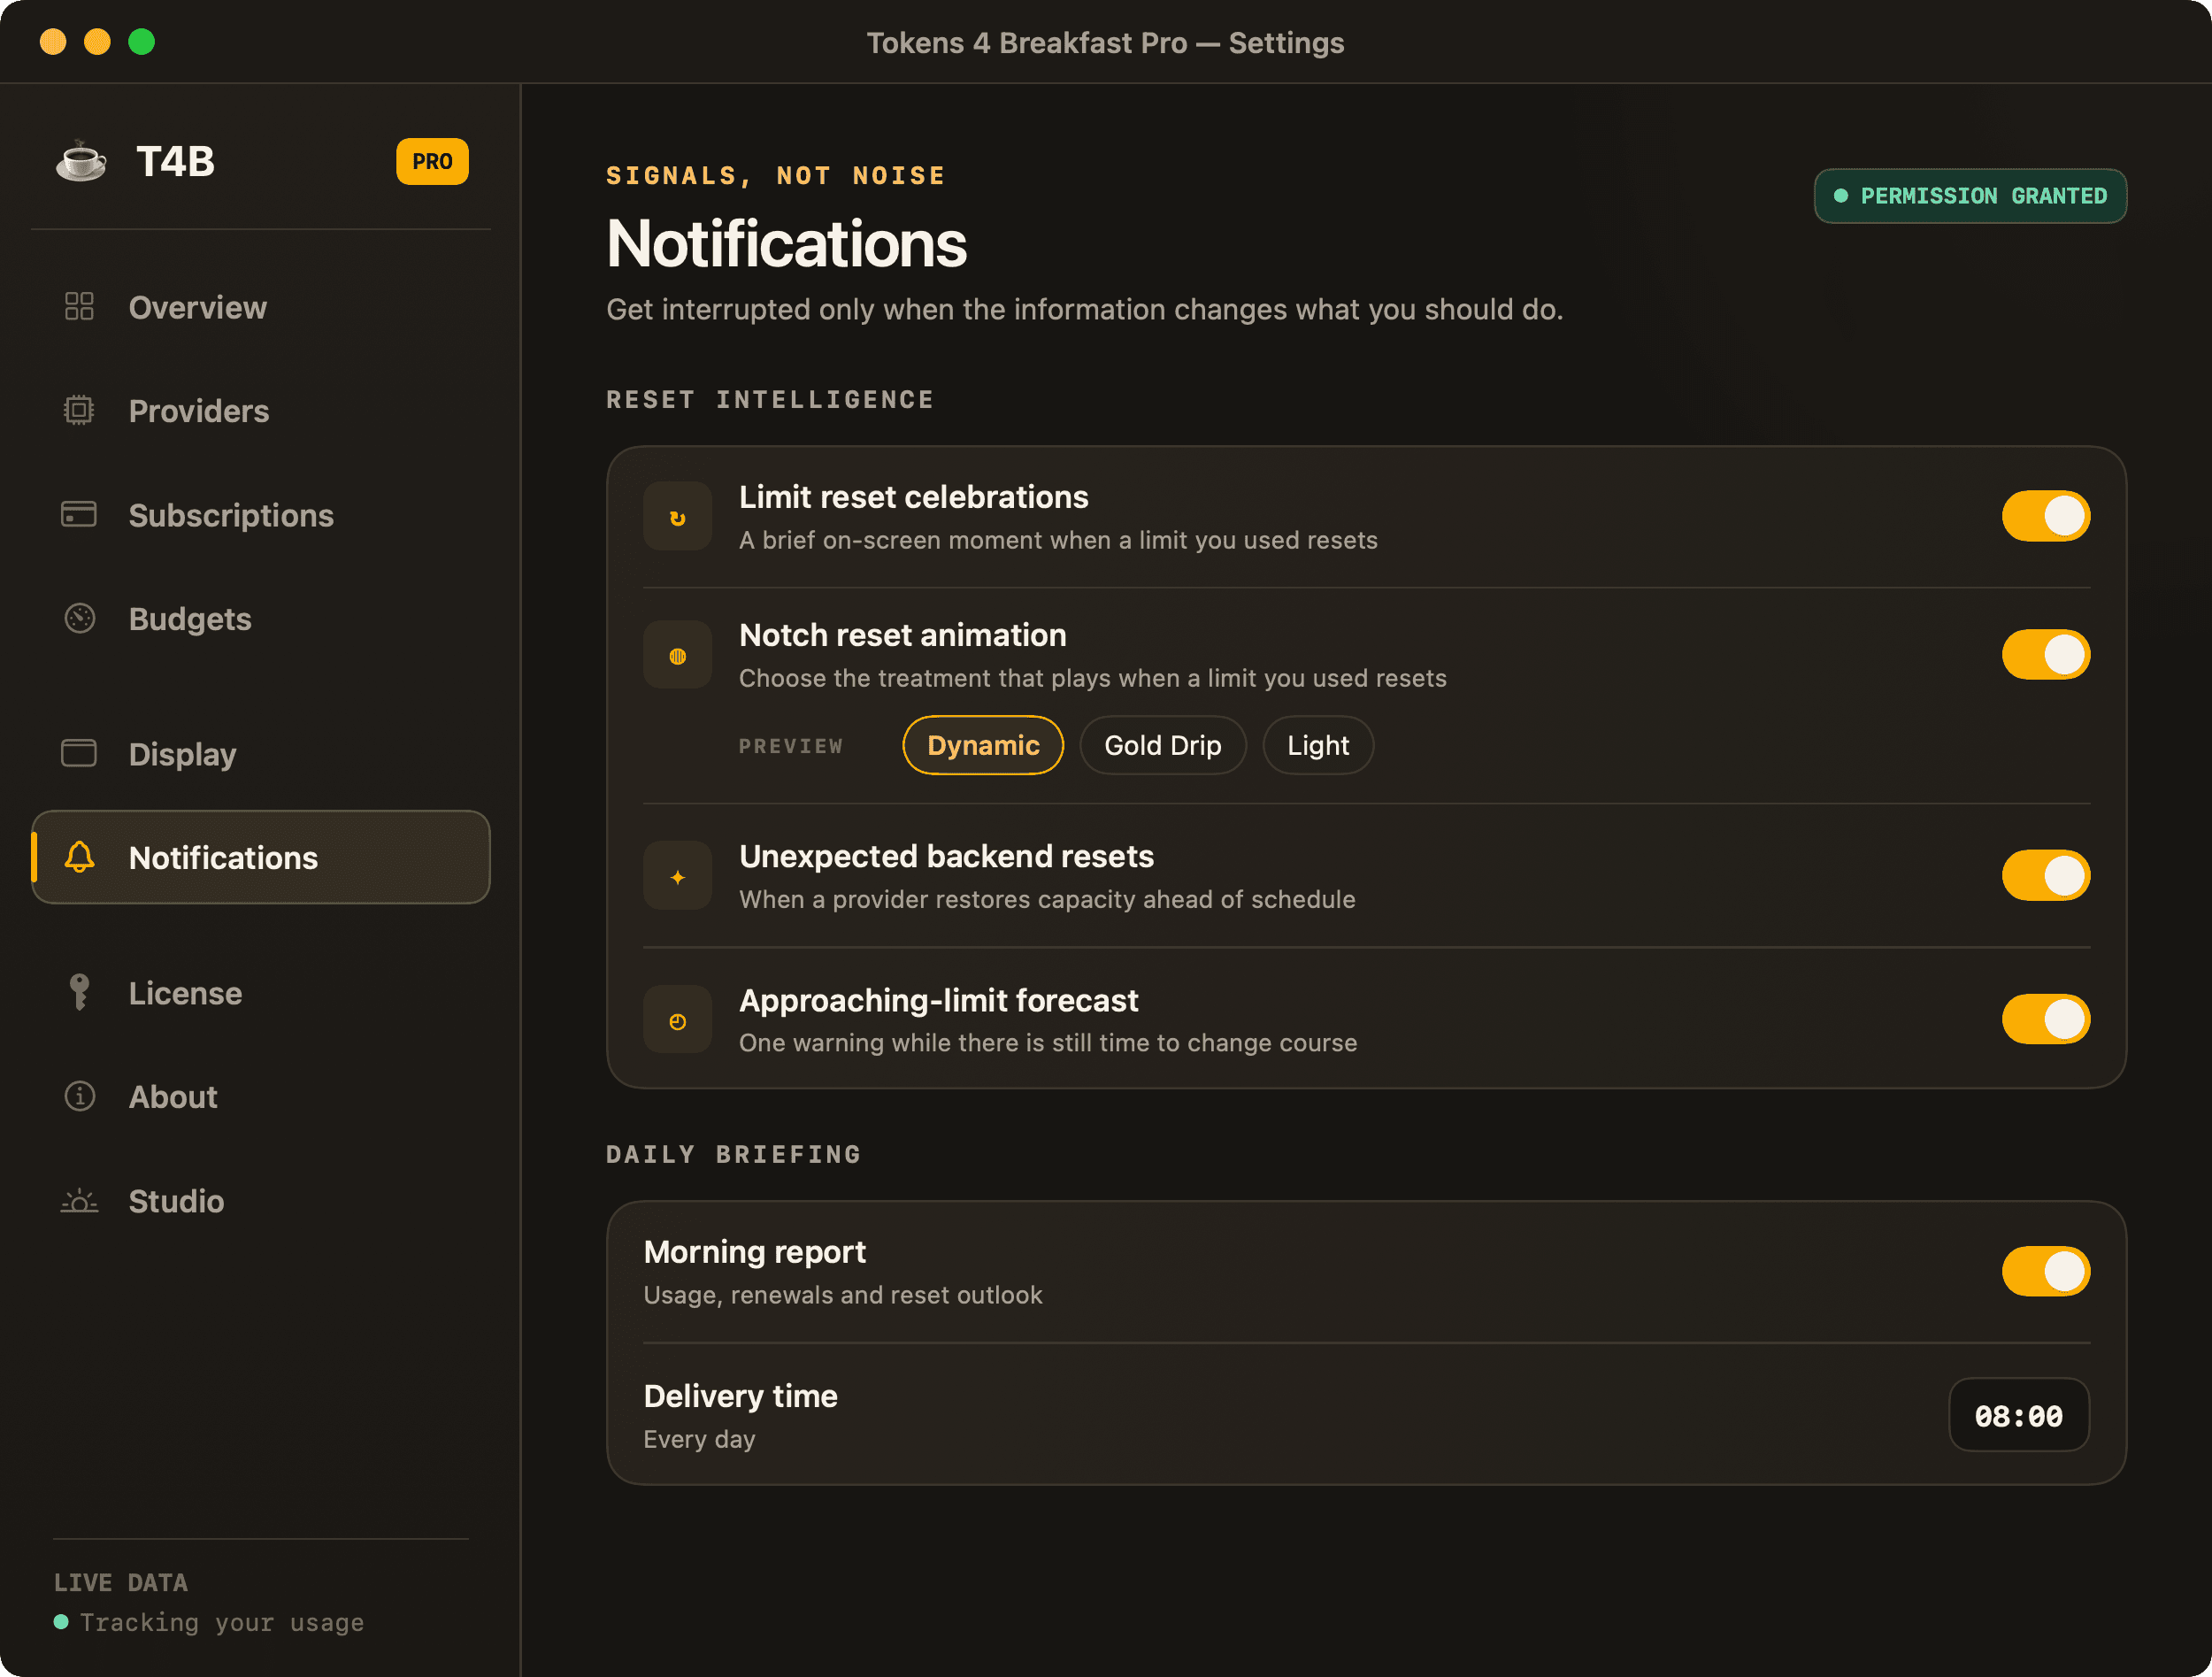Viewport: 2212px width, 1677px height.
Task: Click the Notch reset animation icon
Action: tap(677, 655)
